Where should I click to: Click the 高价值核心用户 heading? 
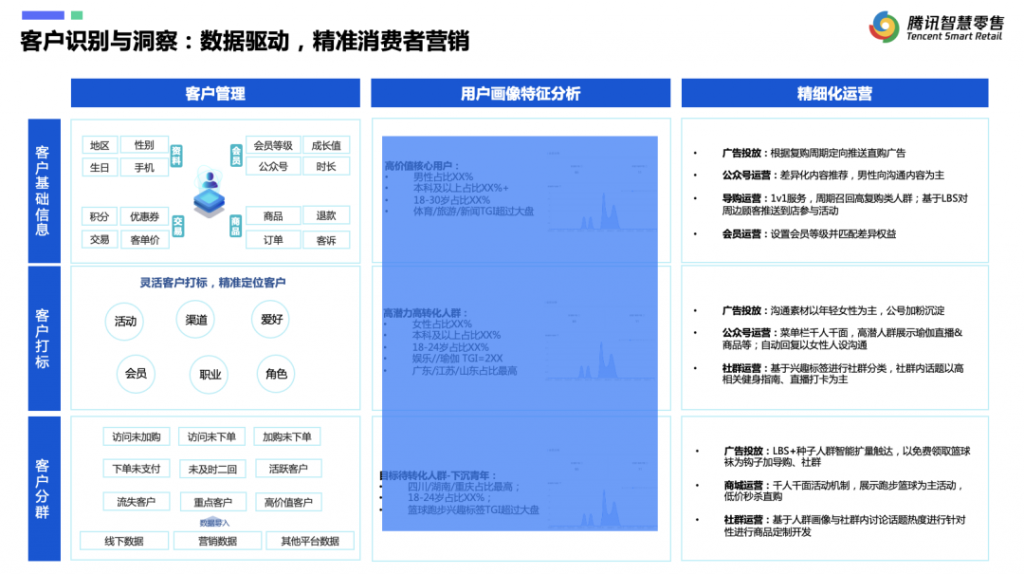click(x=422, y=166)
